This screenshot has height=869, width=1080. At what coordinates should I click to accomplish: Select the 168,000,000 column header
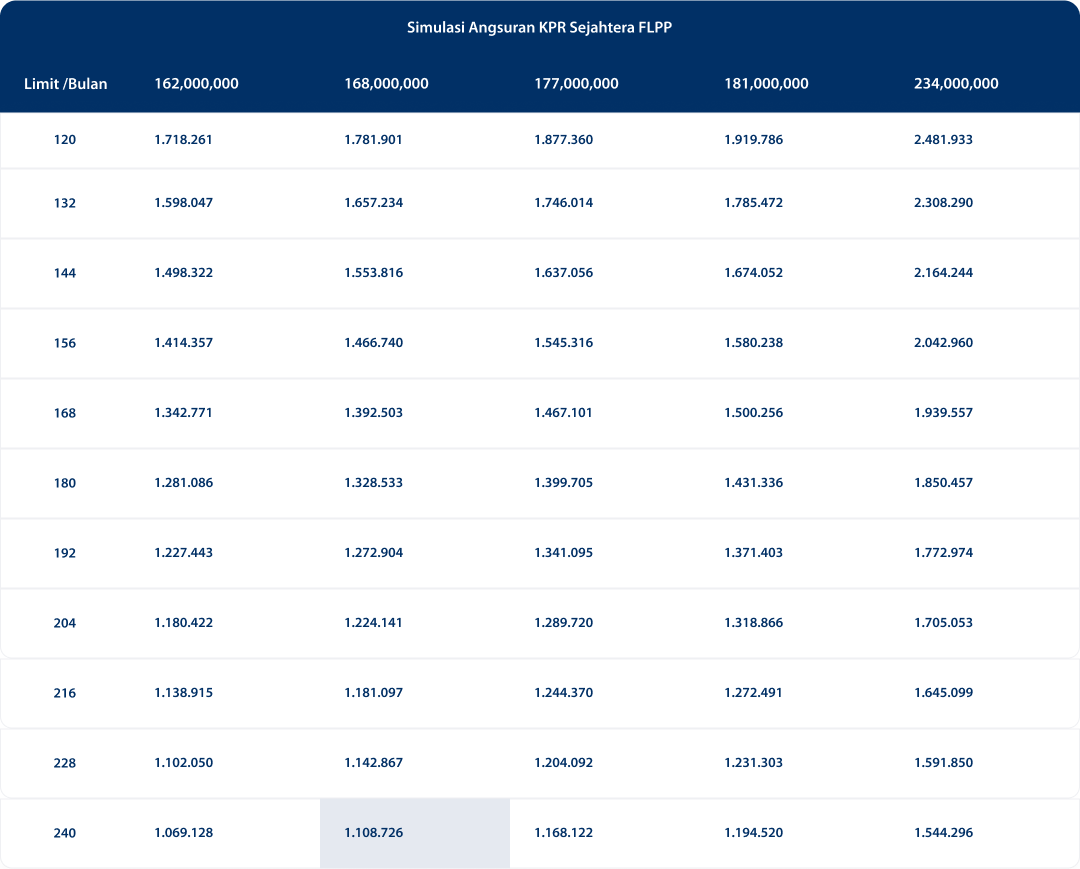[x=386, y=84]
